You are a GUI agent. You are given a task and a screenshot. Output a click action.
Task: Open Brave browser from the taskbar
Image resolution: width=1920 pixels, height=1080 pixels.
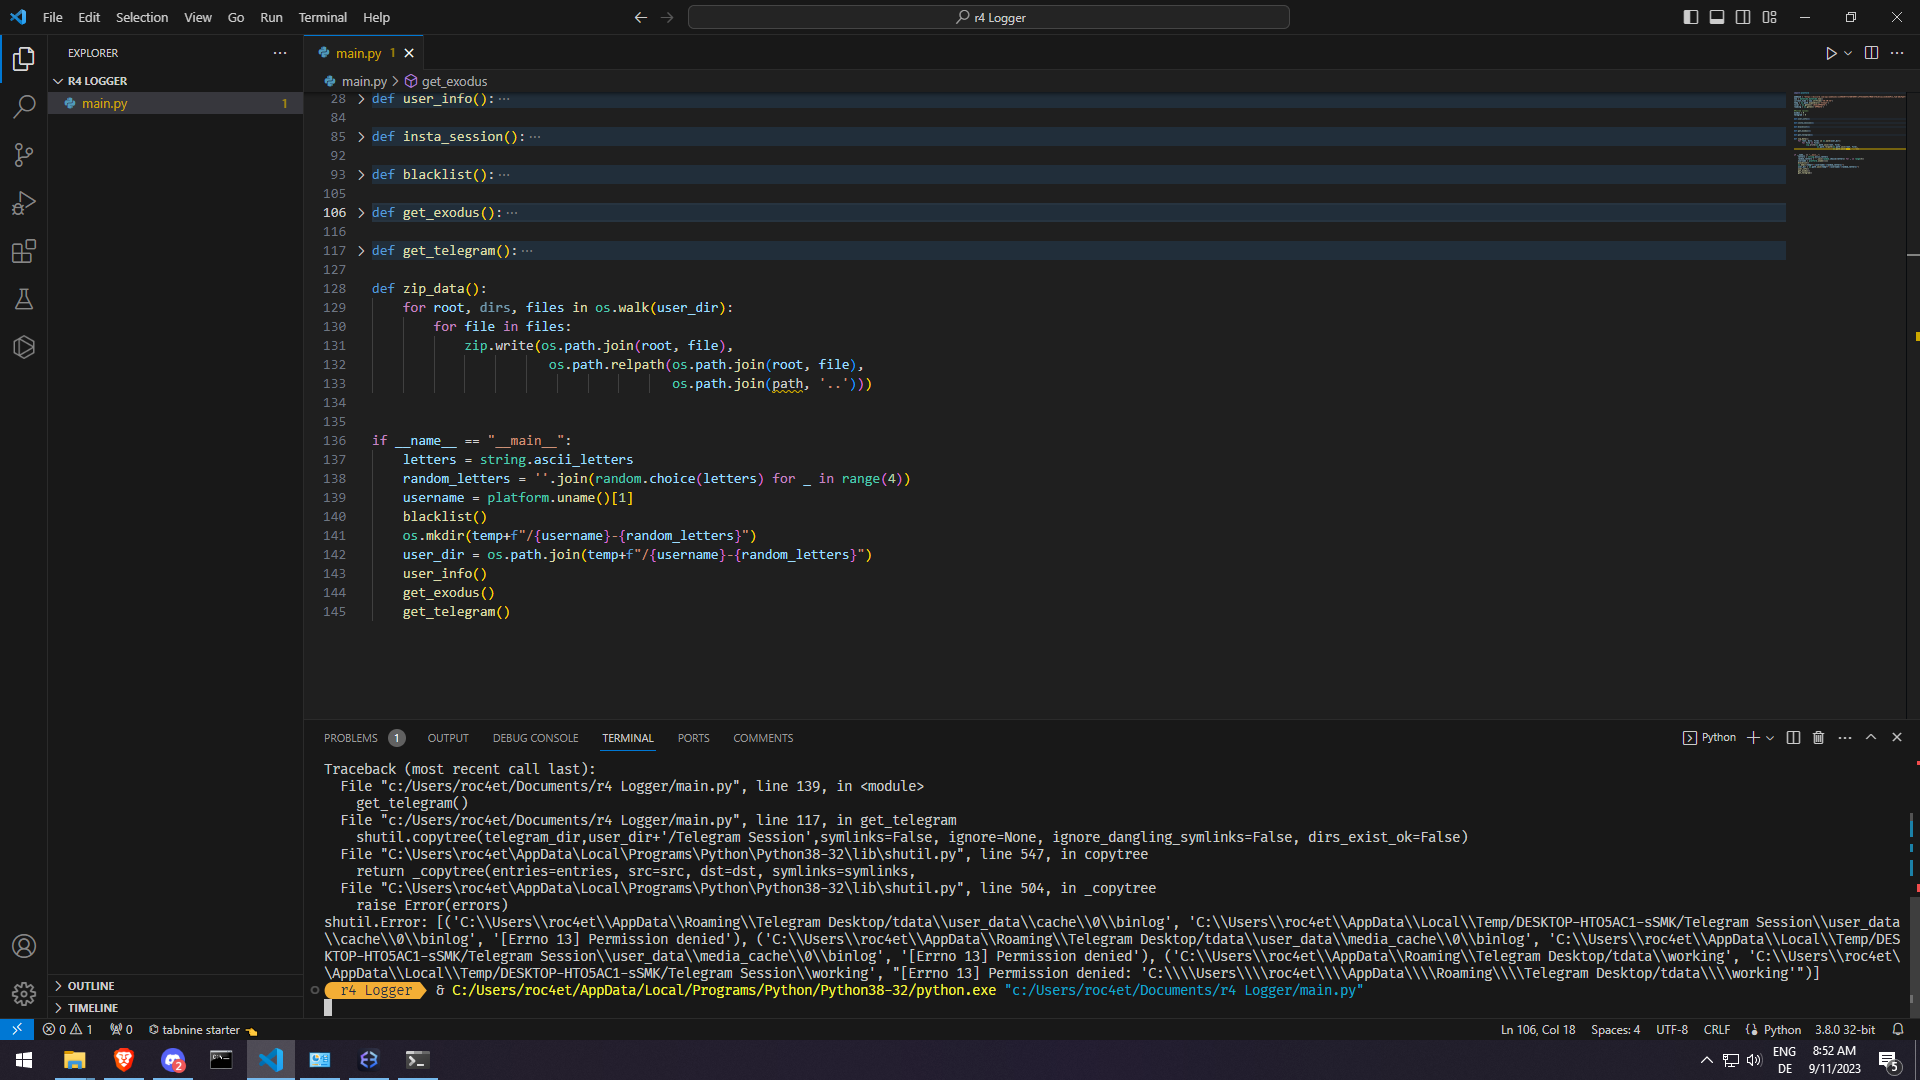[x=124, y=1060]
